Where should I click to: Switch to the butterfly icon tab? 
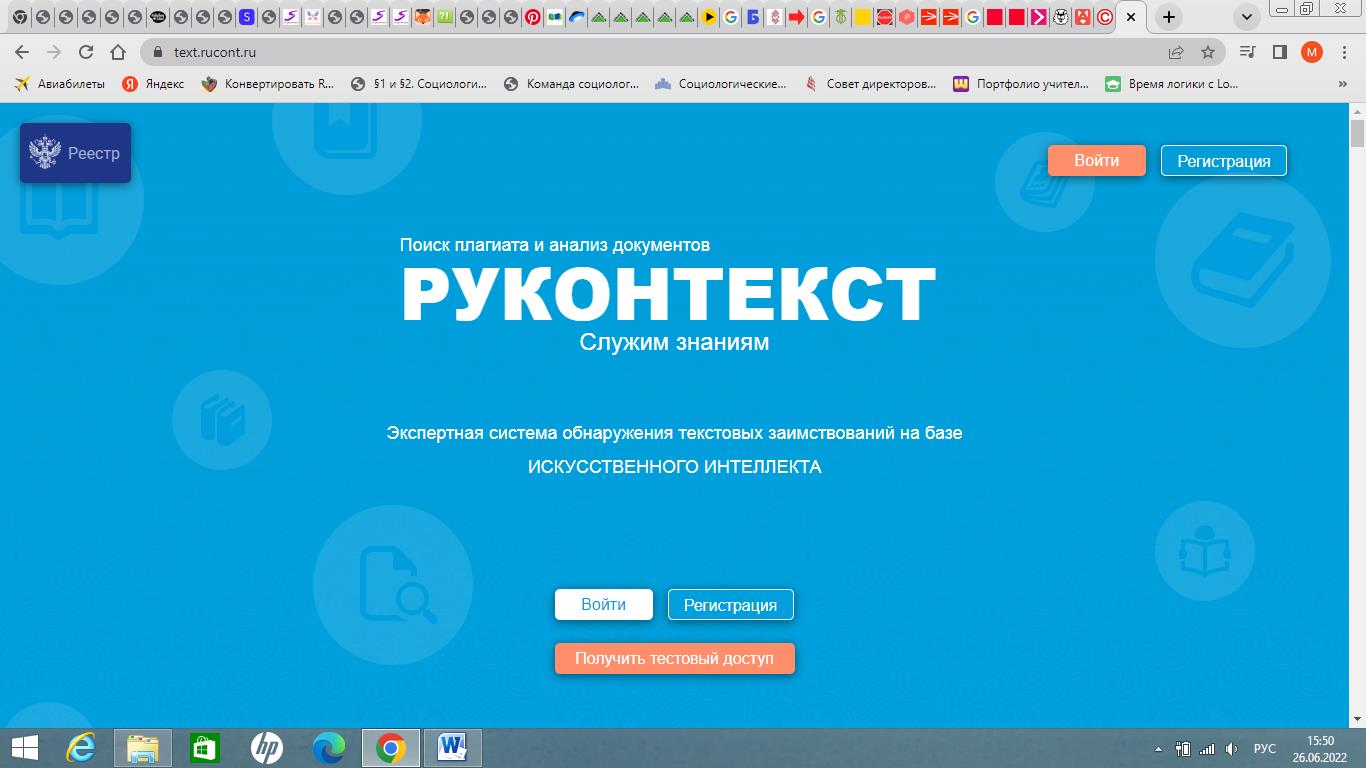pyautogui.click(x=312, y=17)
